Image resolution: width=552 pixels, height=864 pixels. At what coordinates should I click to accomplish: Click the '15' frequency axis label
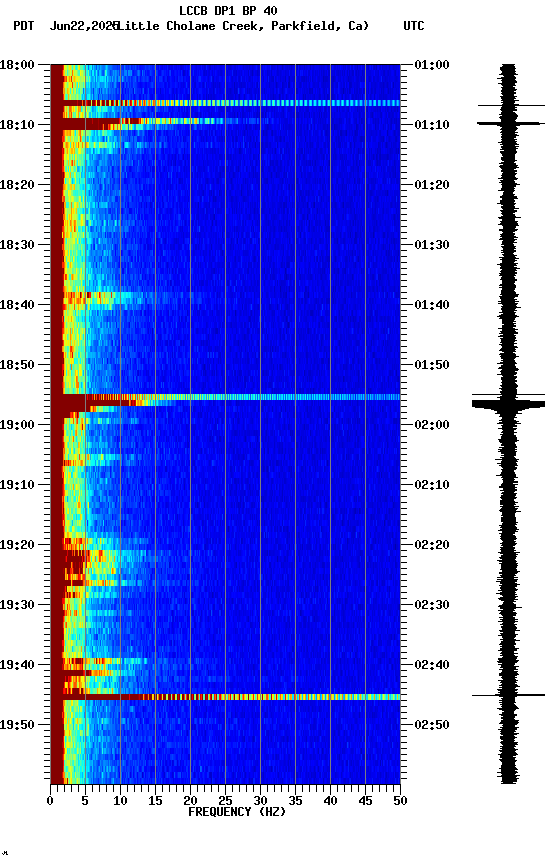tap(155, 801)
